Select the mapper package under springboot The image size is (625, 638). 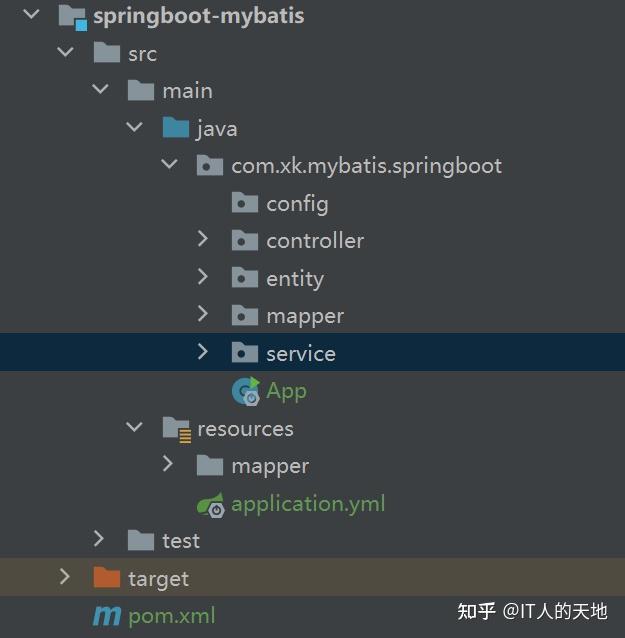pyautogui.click(x=305, y=317)
